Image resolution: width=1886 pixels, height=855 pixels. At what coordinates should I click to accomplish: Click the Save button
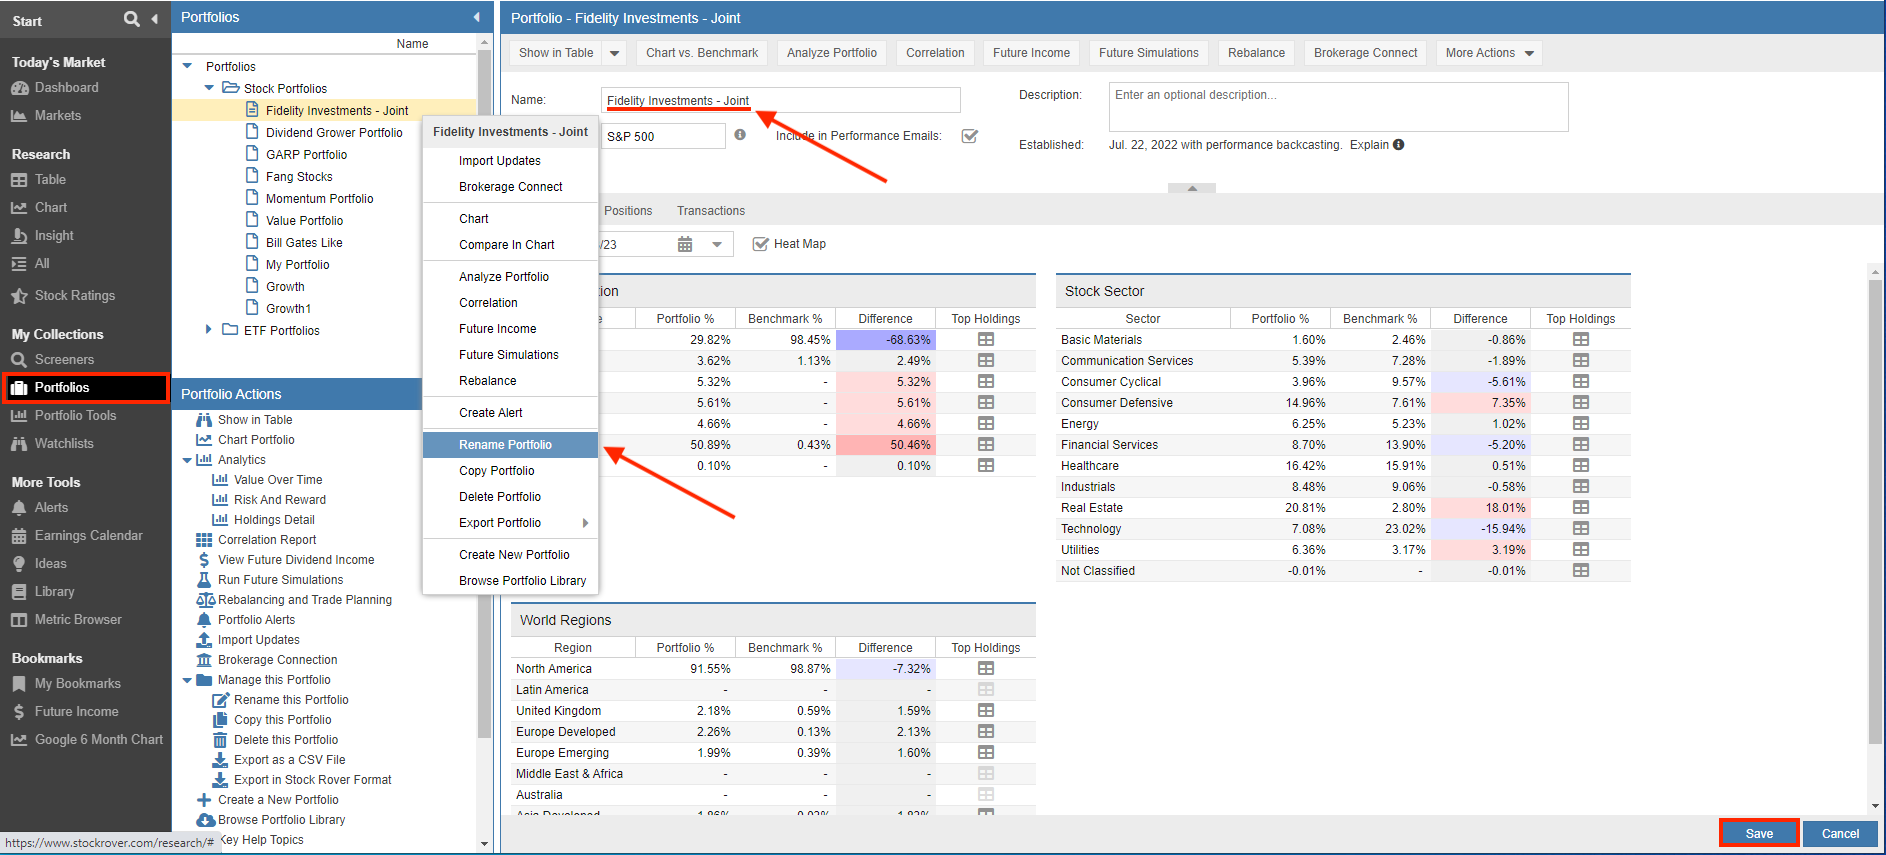click(1759, 833)
